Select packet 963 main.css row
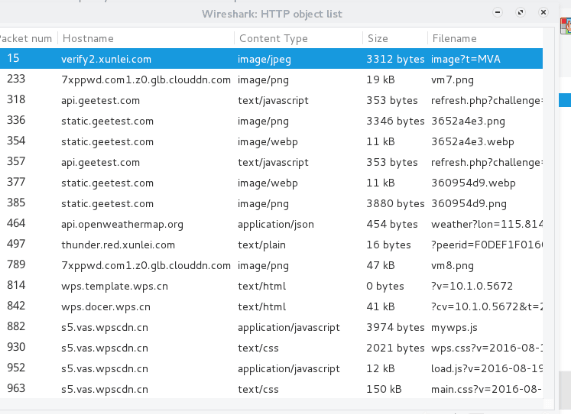Screen dimensions: 571x414 (x=271, y=389)
